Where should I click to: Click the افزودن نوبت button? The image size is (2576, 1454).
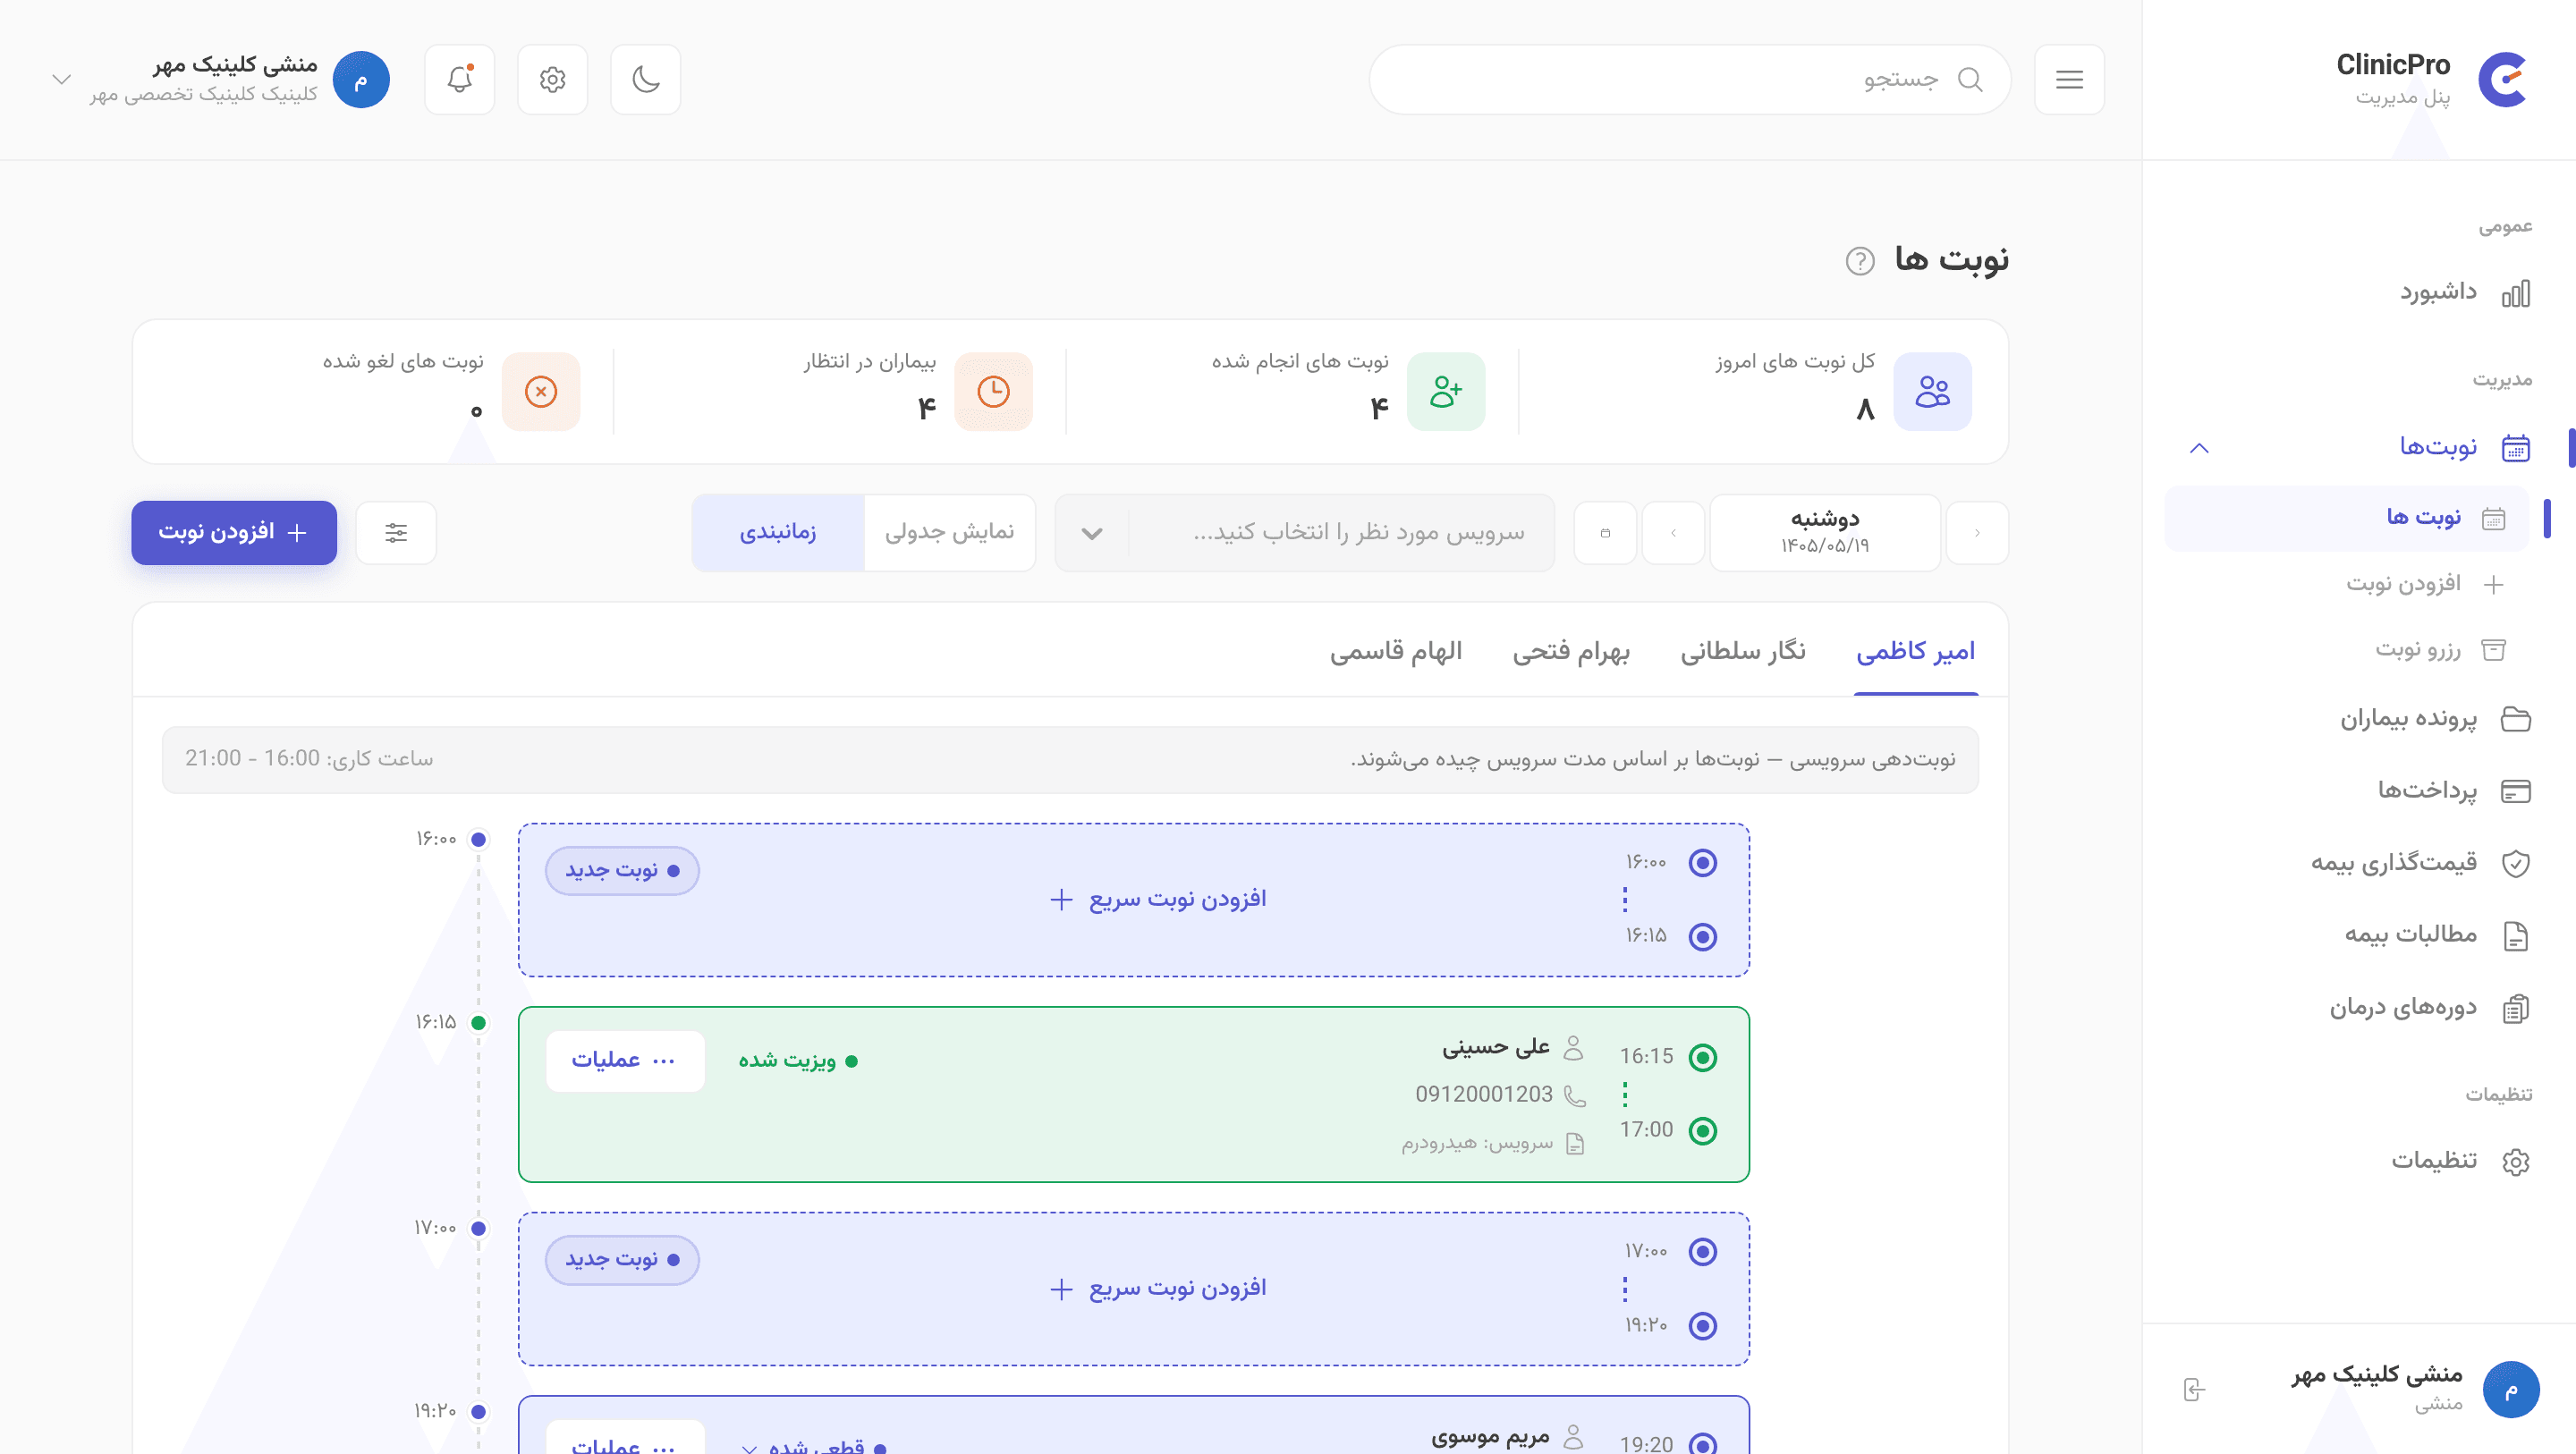(234, 533)
